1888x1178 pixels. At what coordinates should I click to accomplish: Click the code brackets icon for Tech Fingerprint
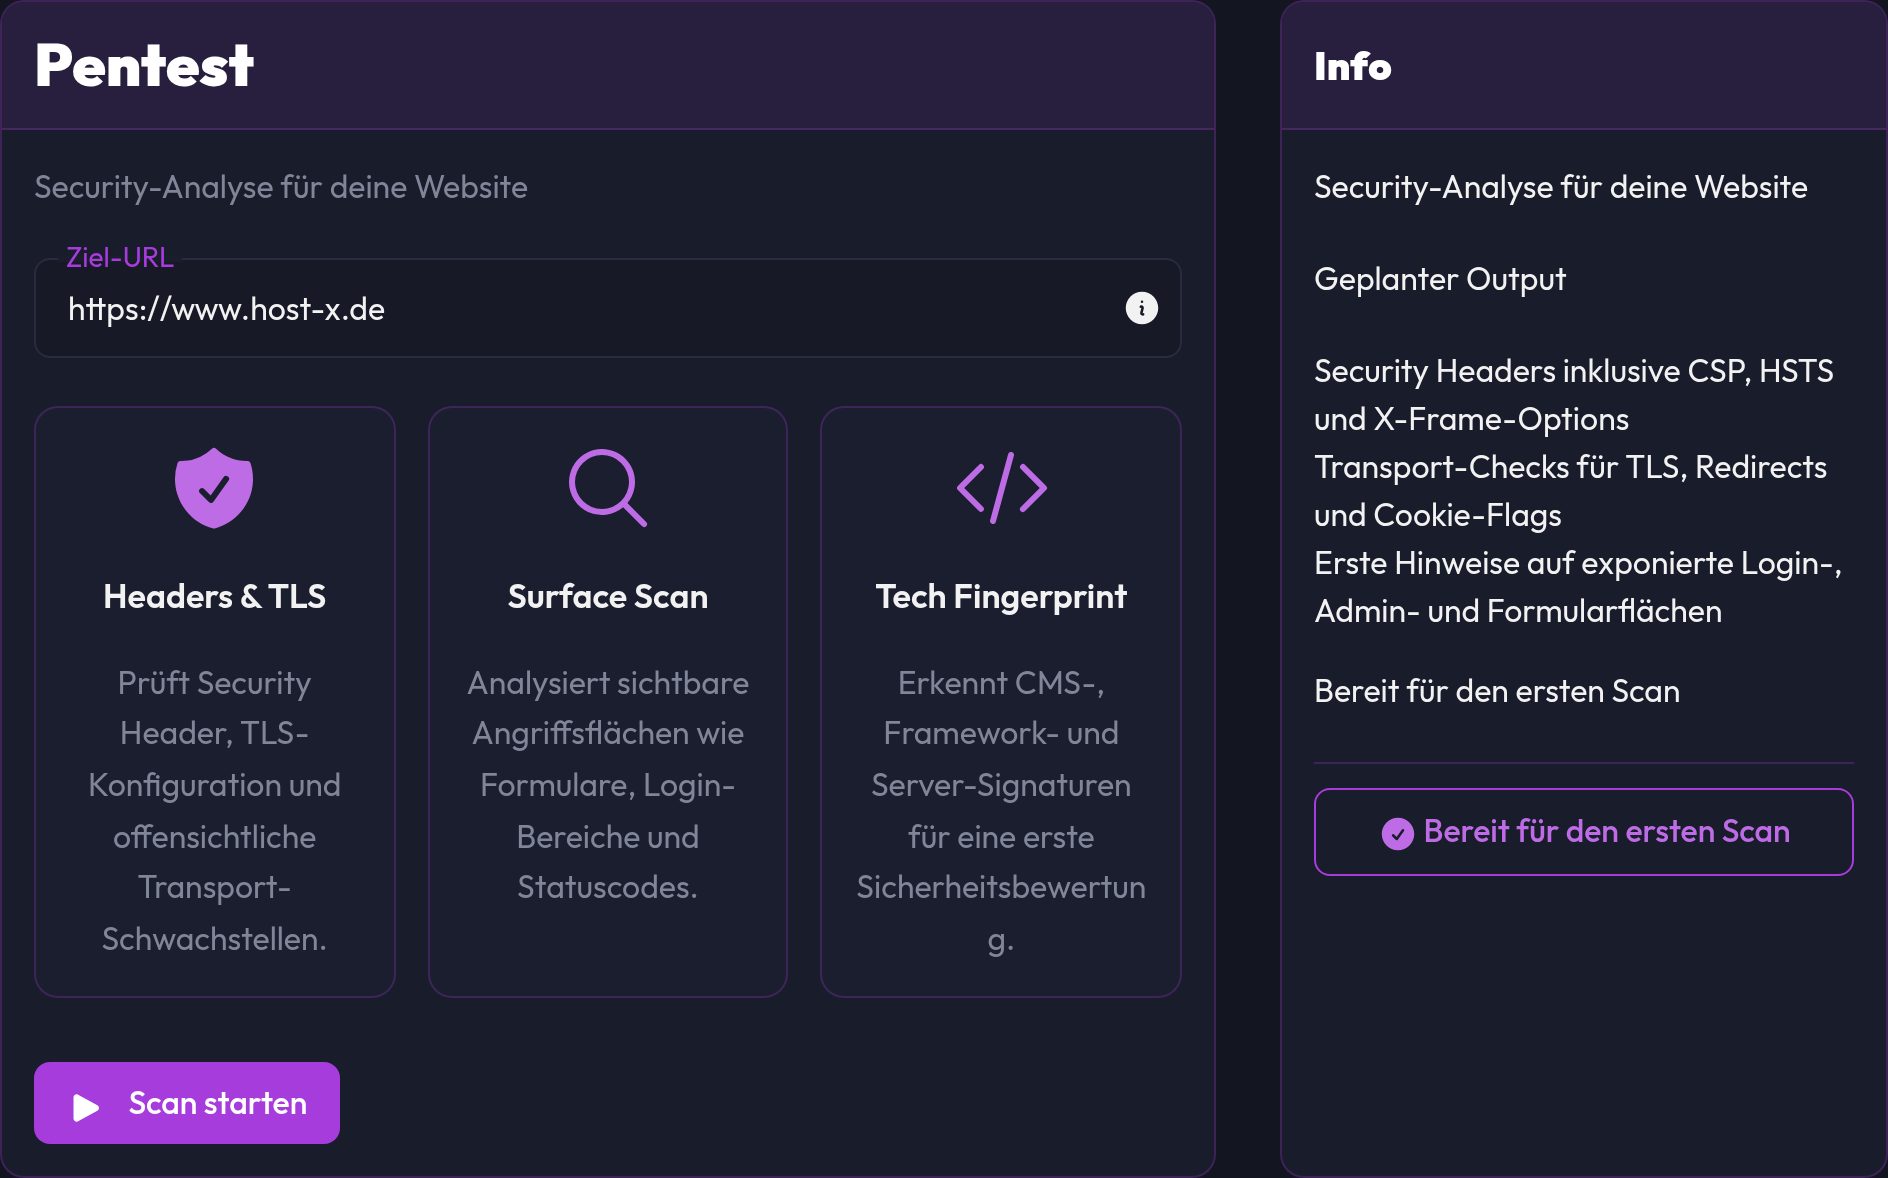coord(1001,488)
